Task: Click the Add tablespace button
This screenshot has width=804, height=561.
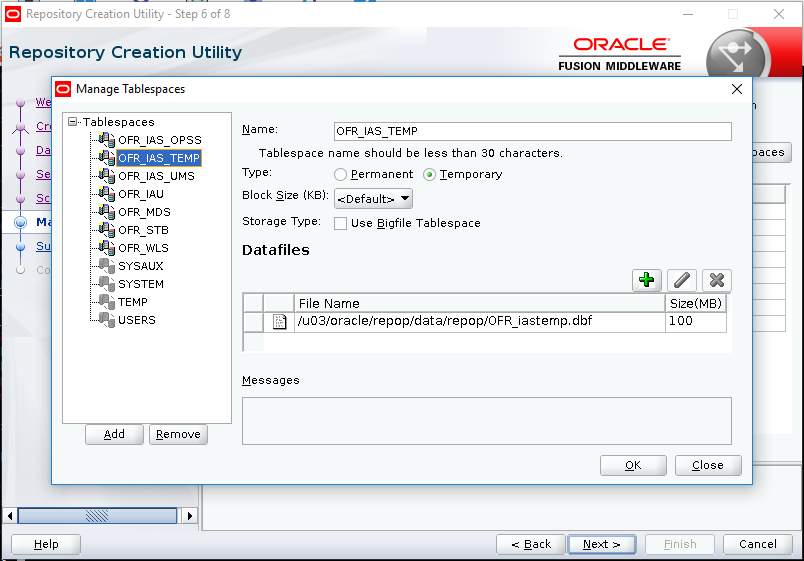Action: point(114,434)
